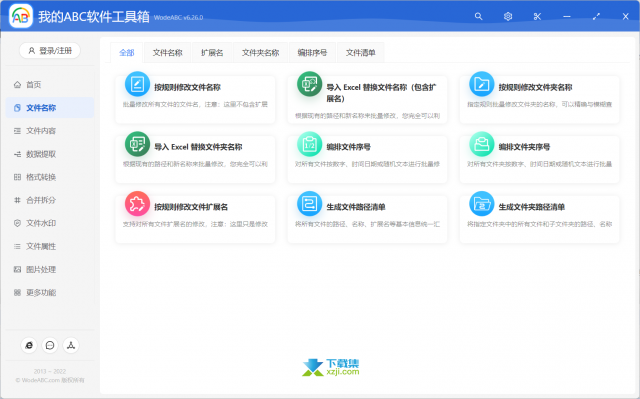Open 按规则修改文件夹名称 card title
The height and width of the screenshot is (399, 640).
(x=535, y=87)
